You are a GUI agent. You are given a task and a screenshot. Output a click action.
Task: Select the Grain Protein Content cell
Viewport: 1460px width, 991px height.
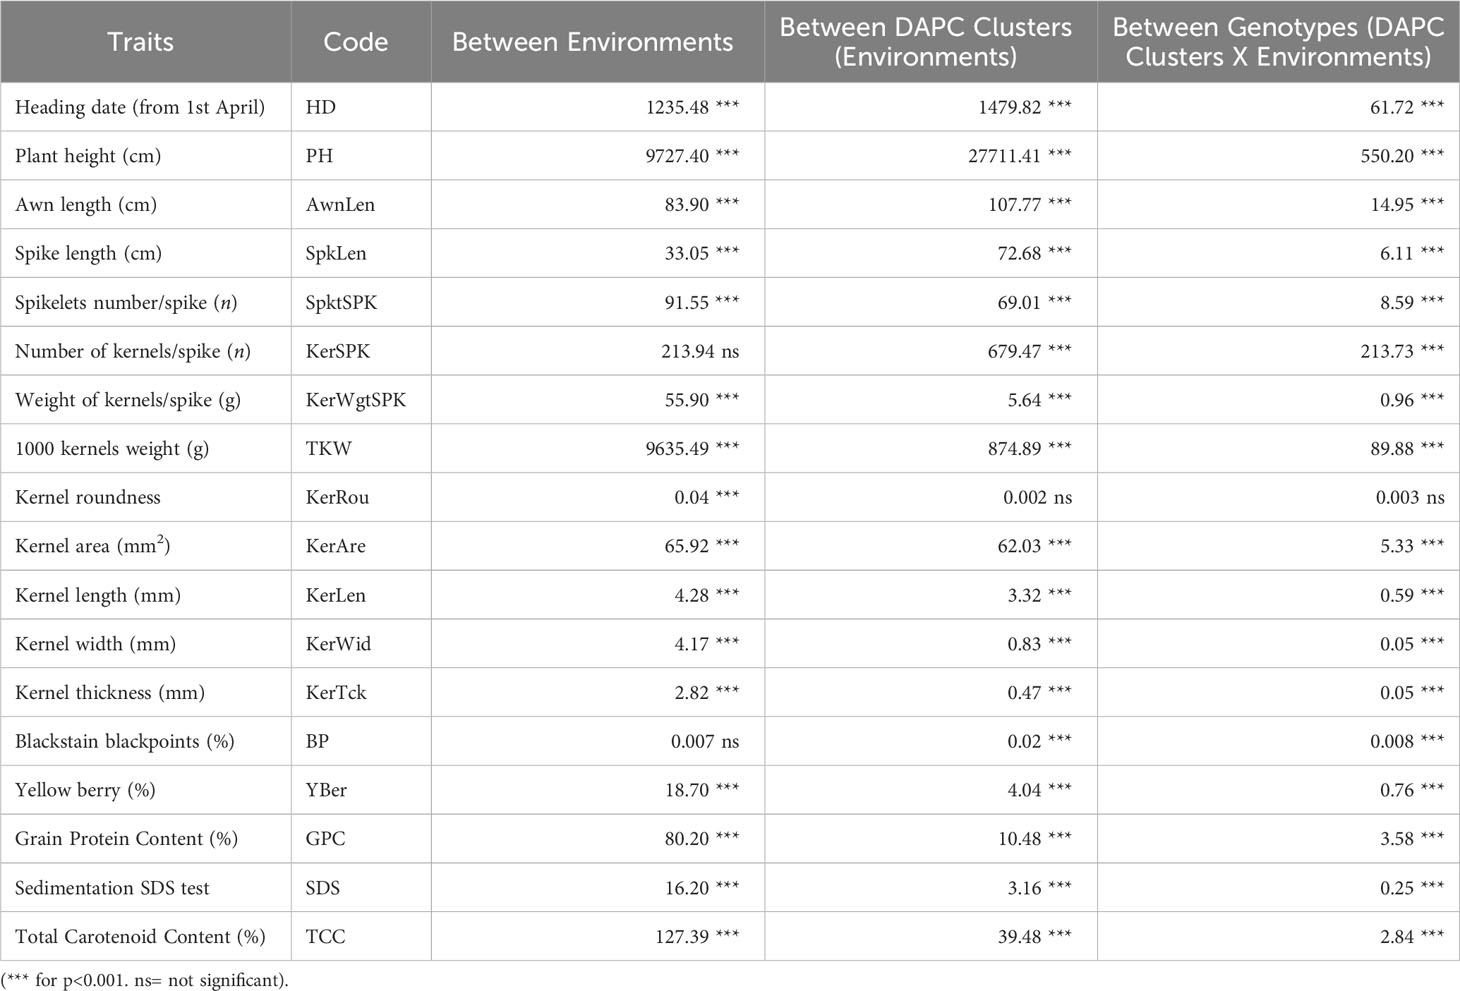pyautogui.click(x=126, y=839)
